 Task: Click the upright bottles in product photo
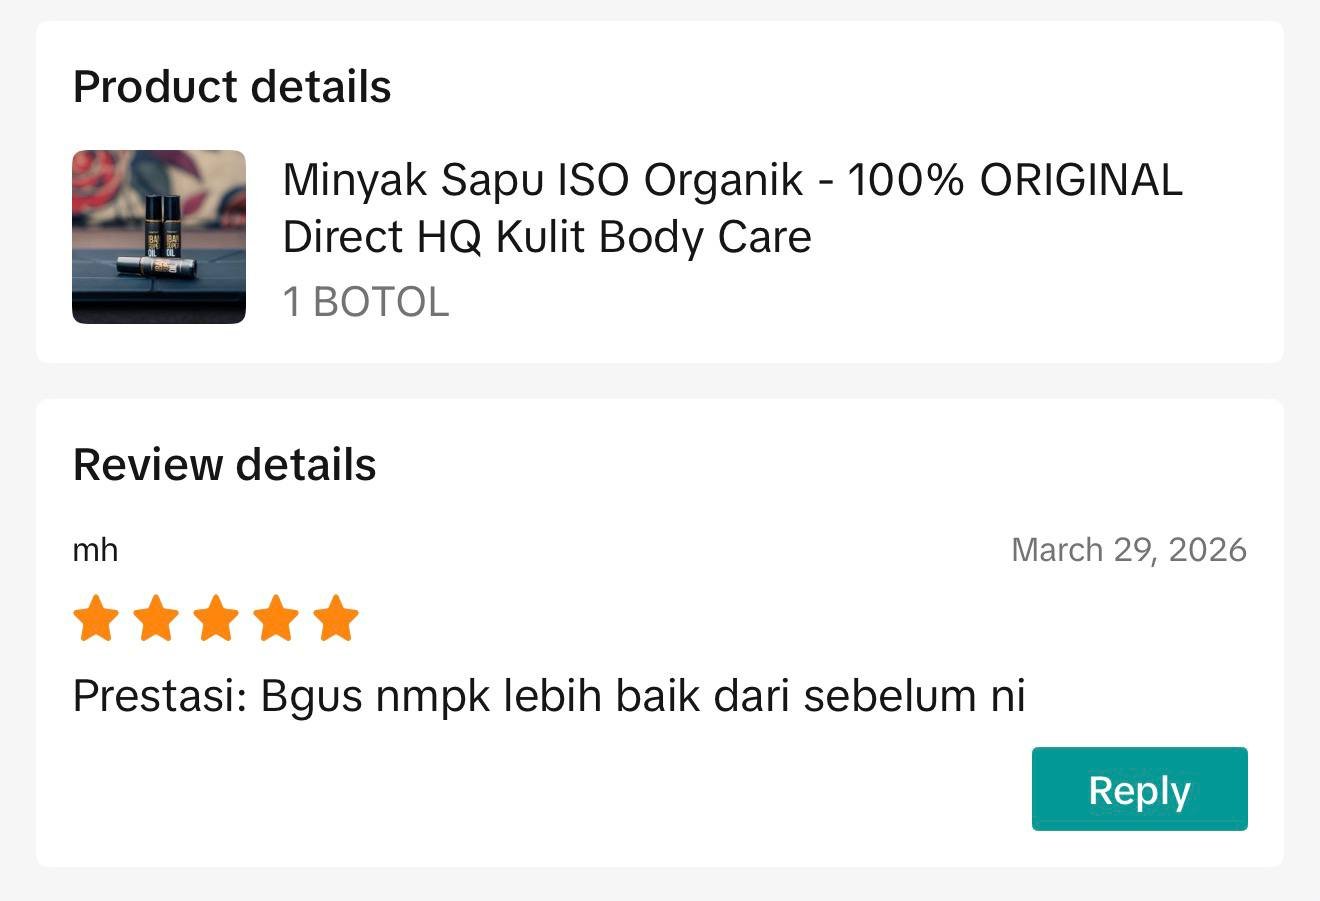(161, 224)
